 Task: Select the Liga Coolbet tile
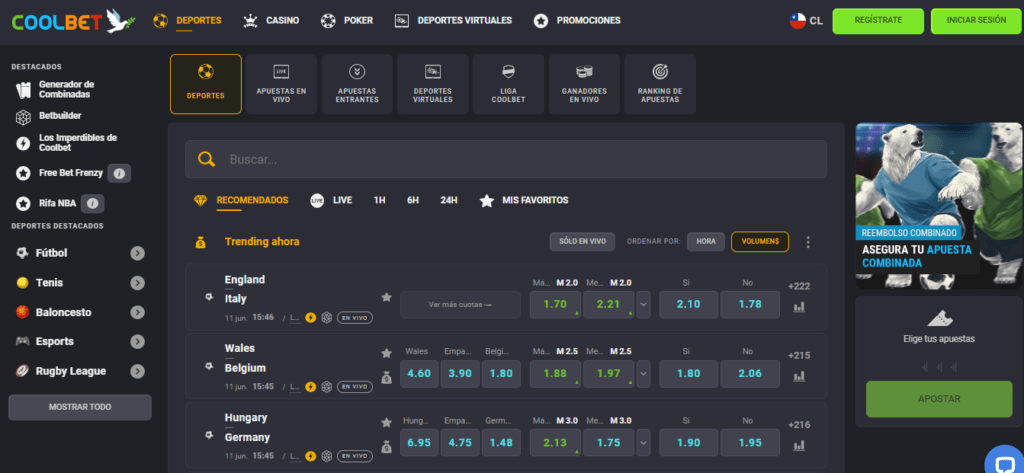tap(508, 84)
